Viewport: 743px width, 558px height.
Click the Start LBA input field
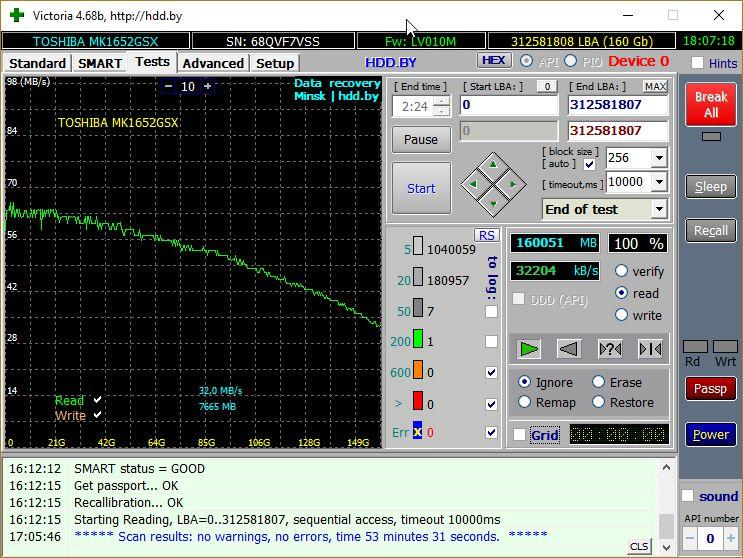click(x=509, y=105)
